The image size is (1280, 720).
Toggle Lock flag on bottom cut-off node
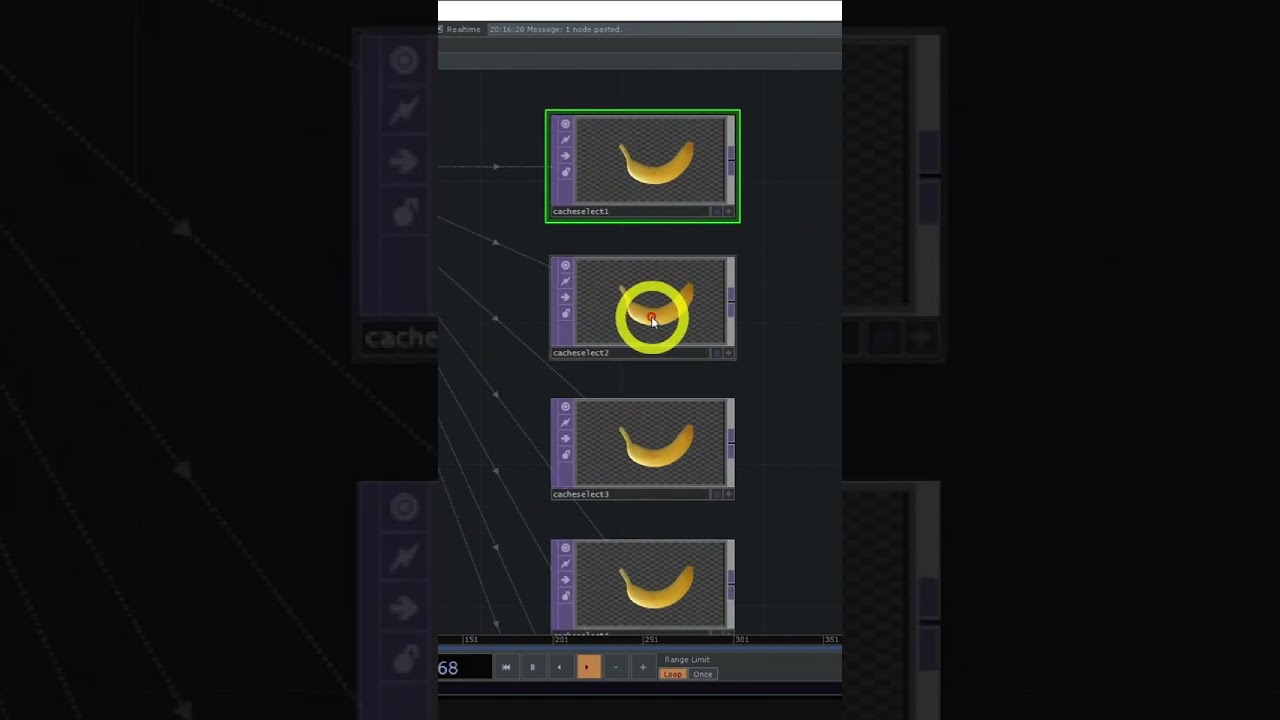click(x=565, y=596)
